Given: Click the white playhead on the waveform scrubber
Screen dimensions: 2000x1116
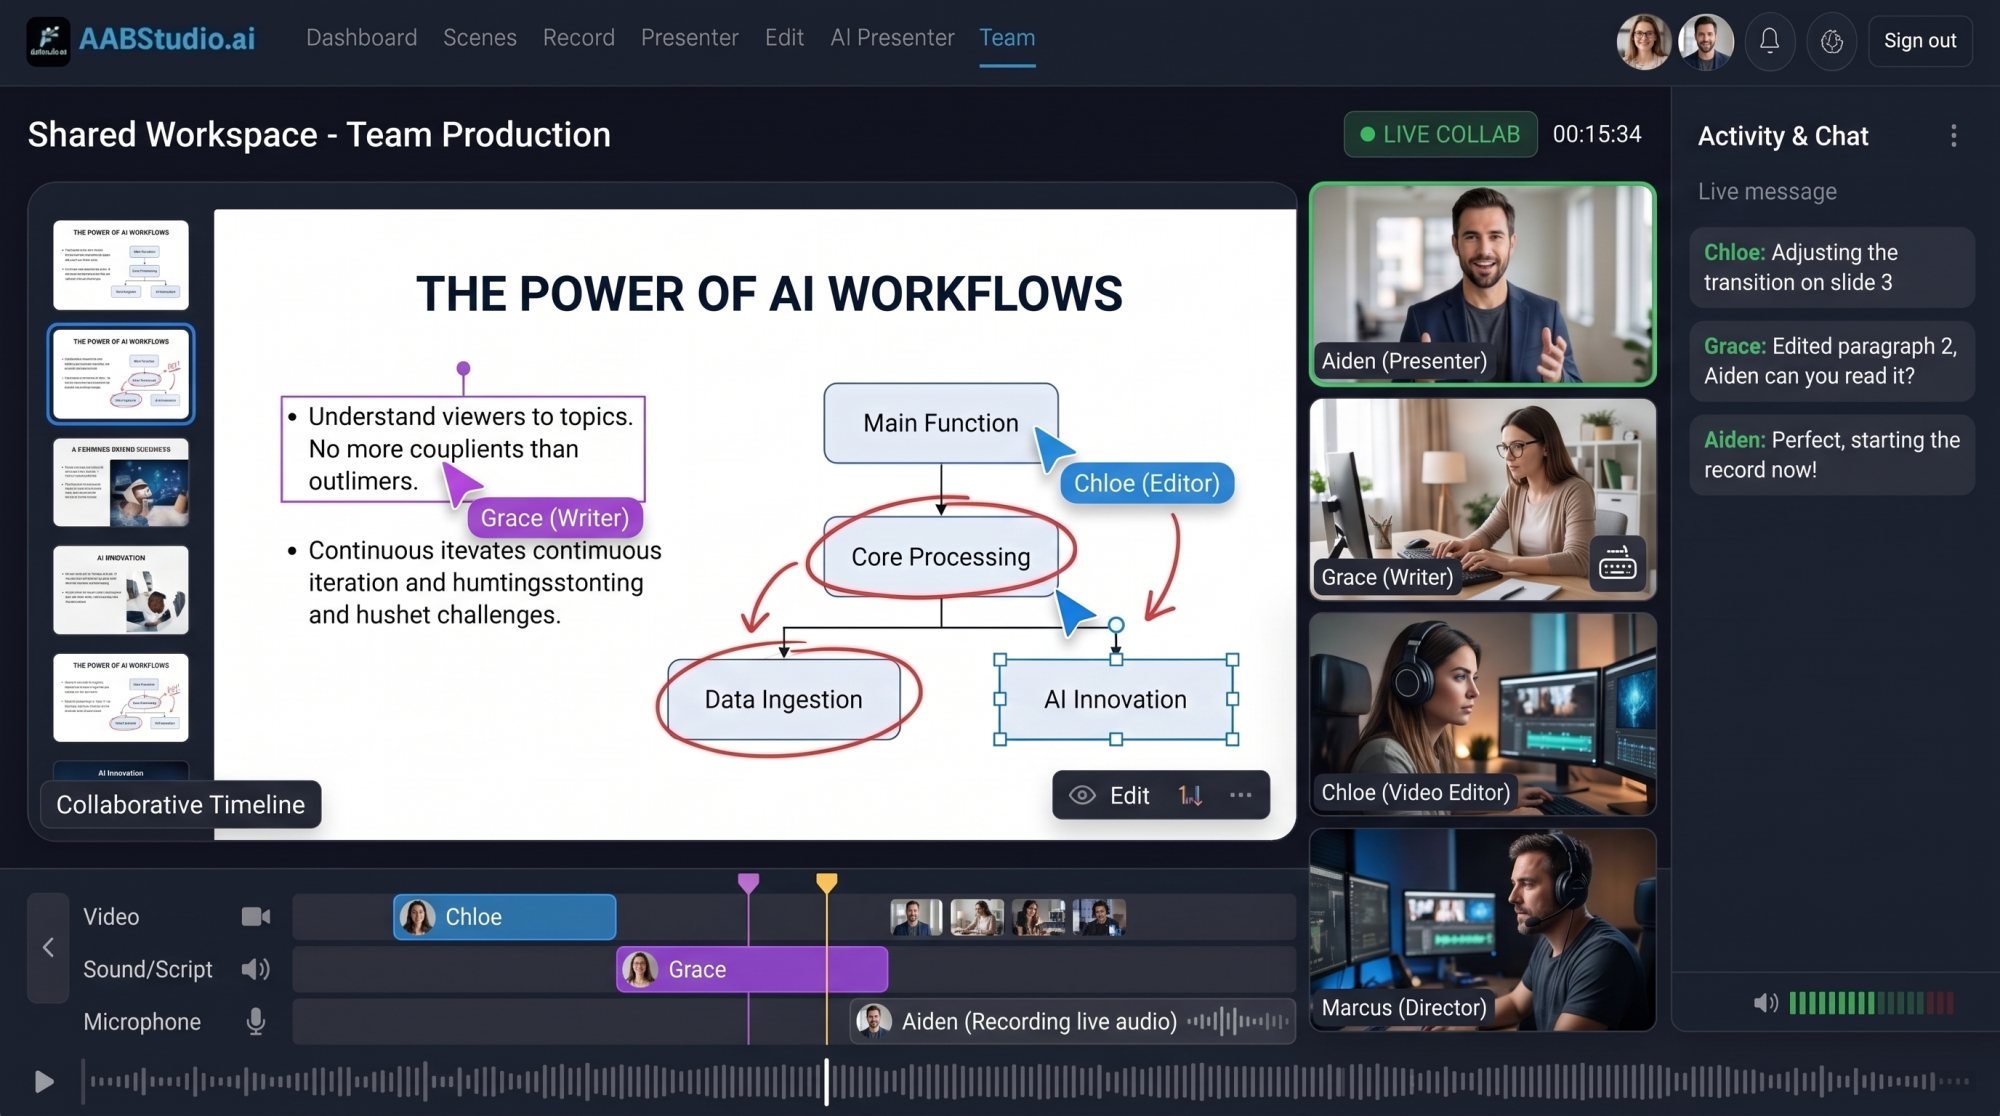Looking at the screenshot, I should (x=826, y=1081).
